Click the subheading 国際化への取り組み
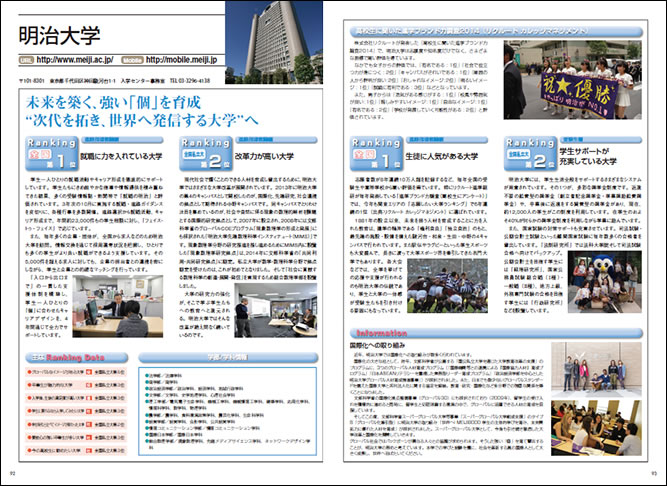Screen dimensions: 667x486 point(377,345)
